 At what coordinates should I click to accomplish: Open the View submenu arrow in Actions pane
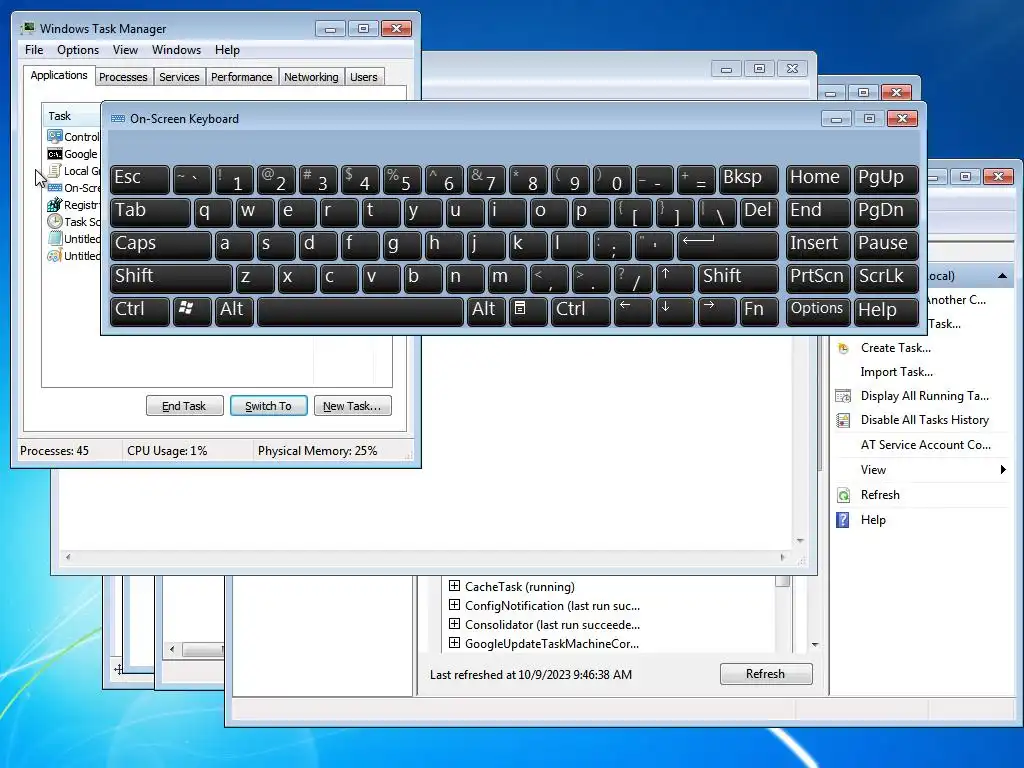pyautogui.click(x=1003, y=470)
